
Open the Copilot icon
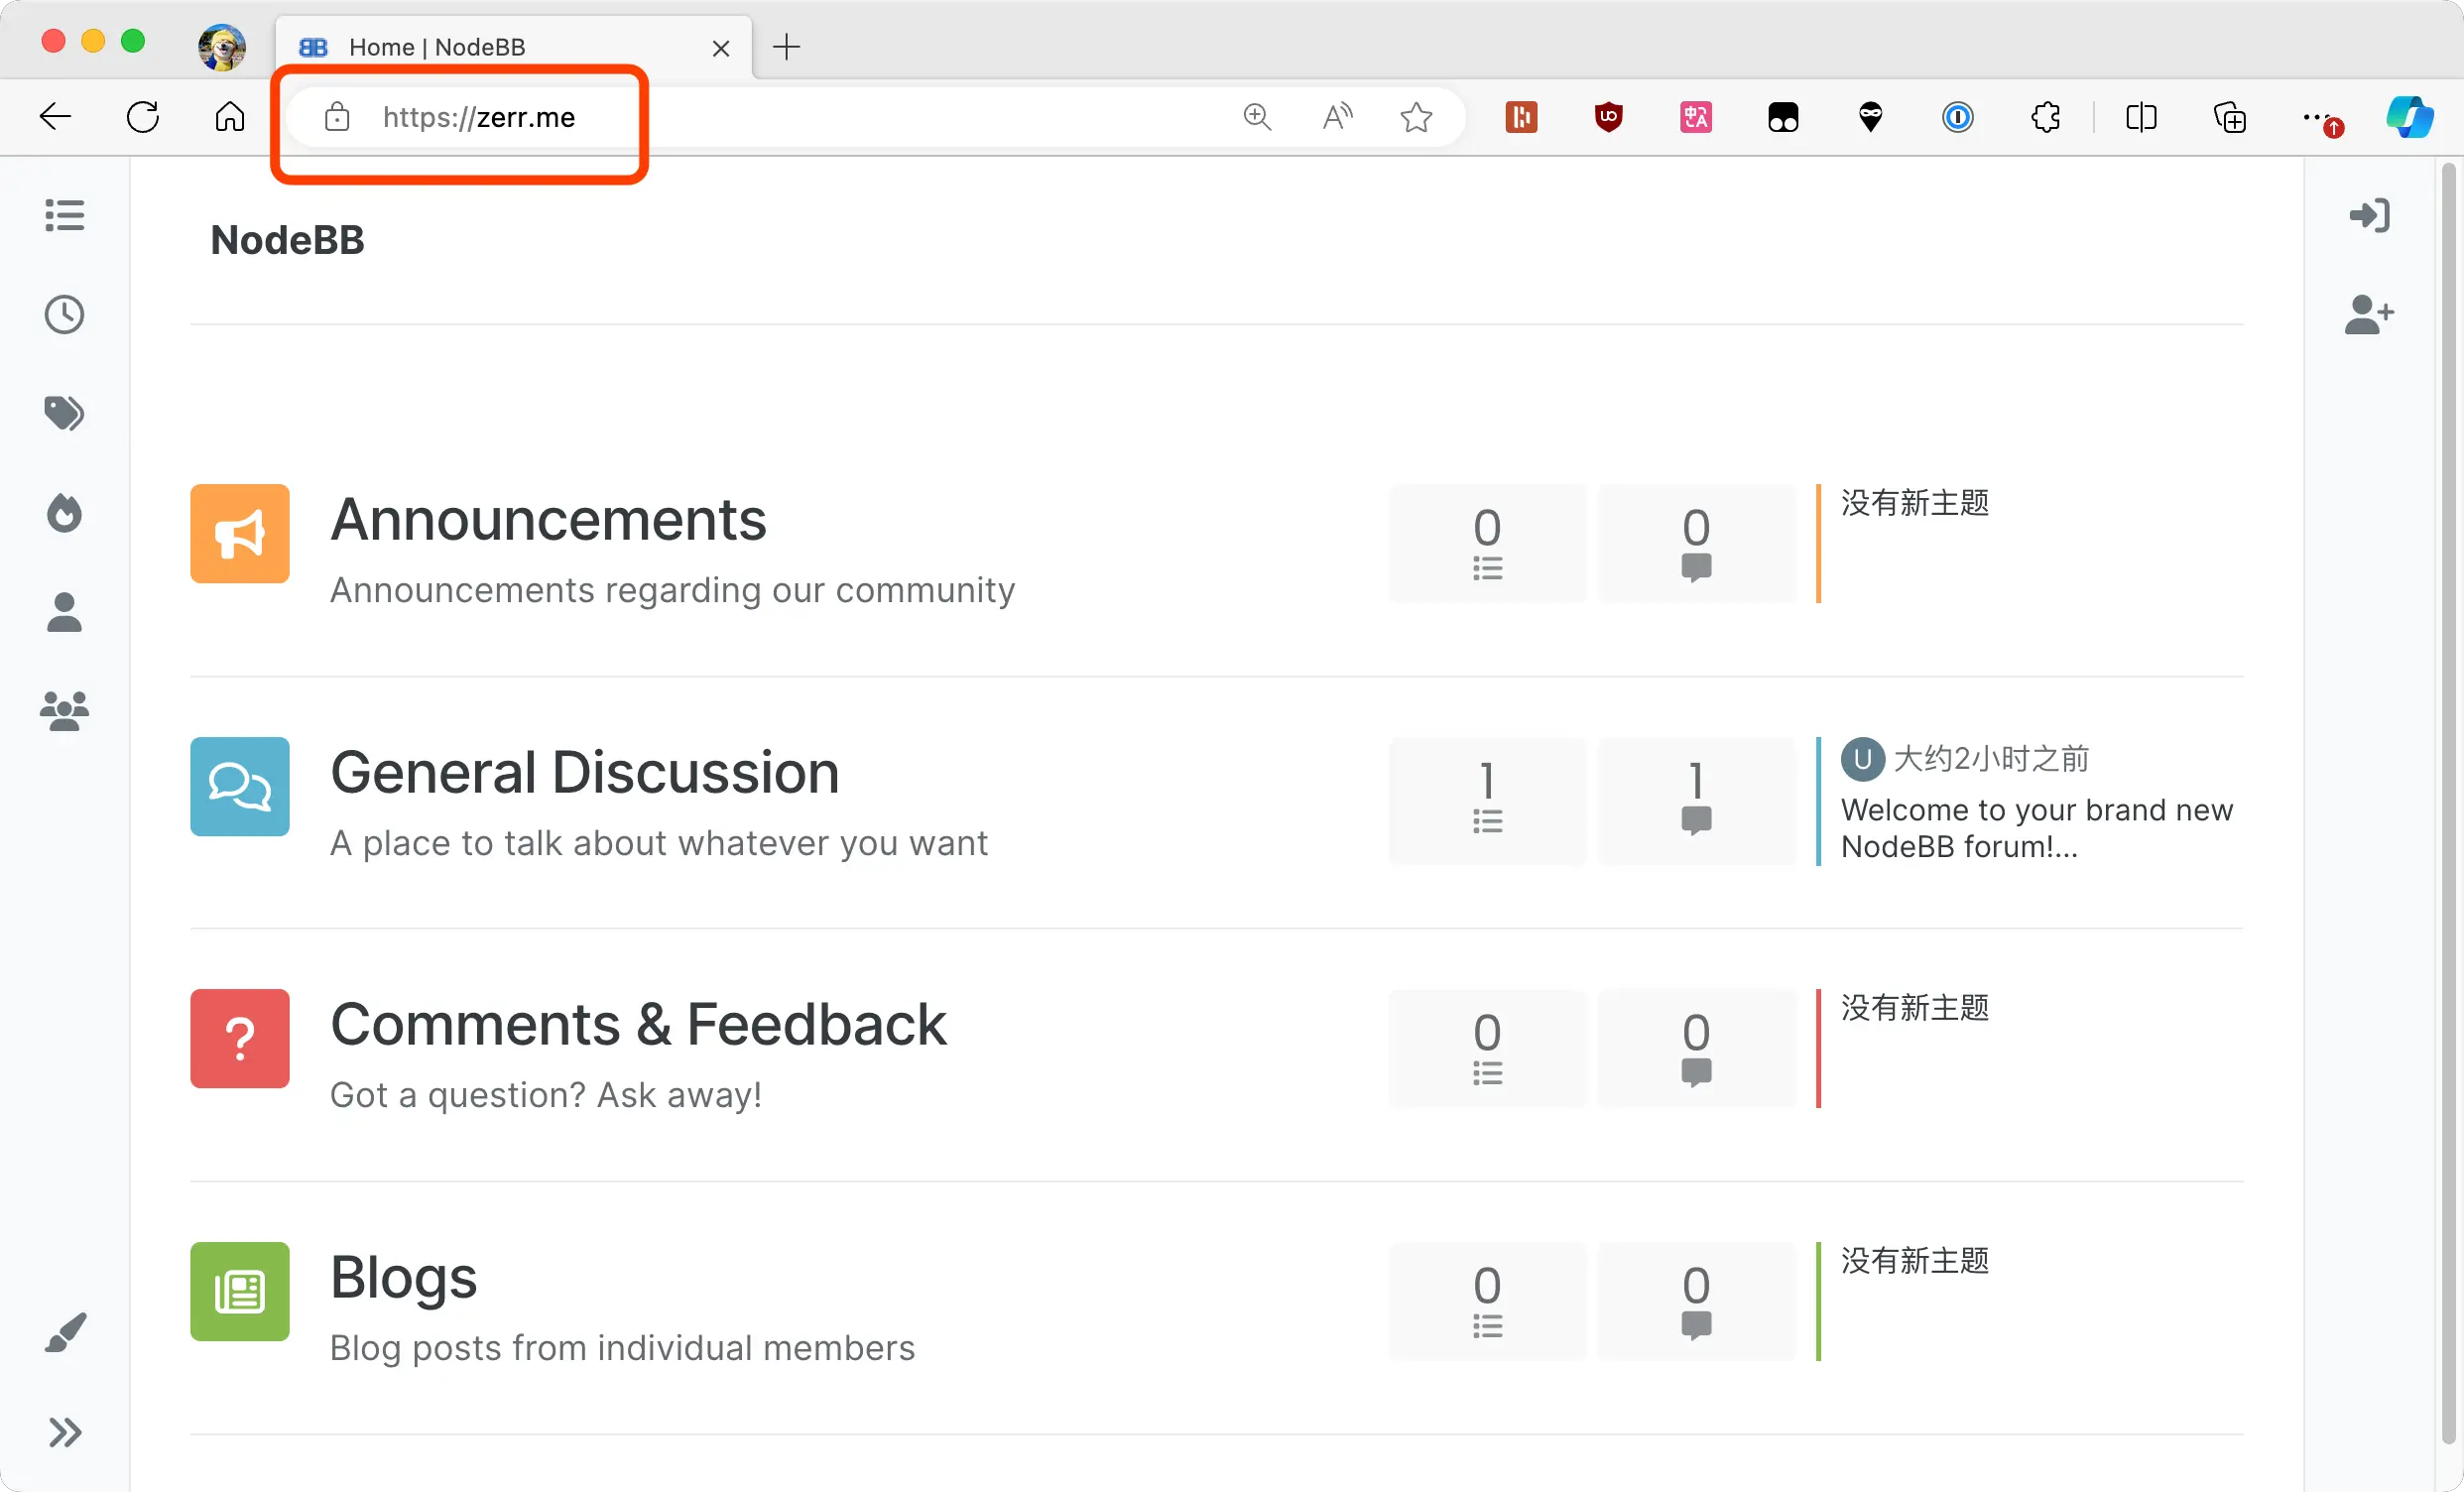tap(2410, 117)
